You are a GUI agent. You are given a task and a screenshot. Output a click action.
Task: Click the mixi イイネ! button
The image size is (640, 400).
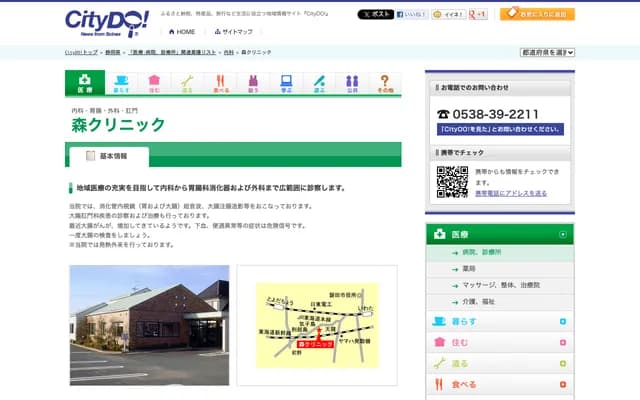click(x=449, y=14)
